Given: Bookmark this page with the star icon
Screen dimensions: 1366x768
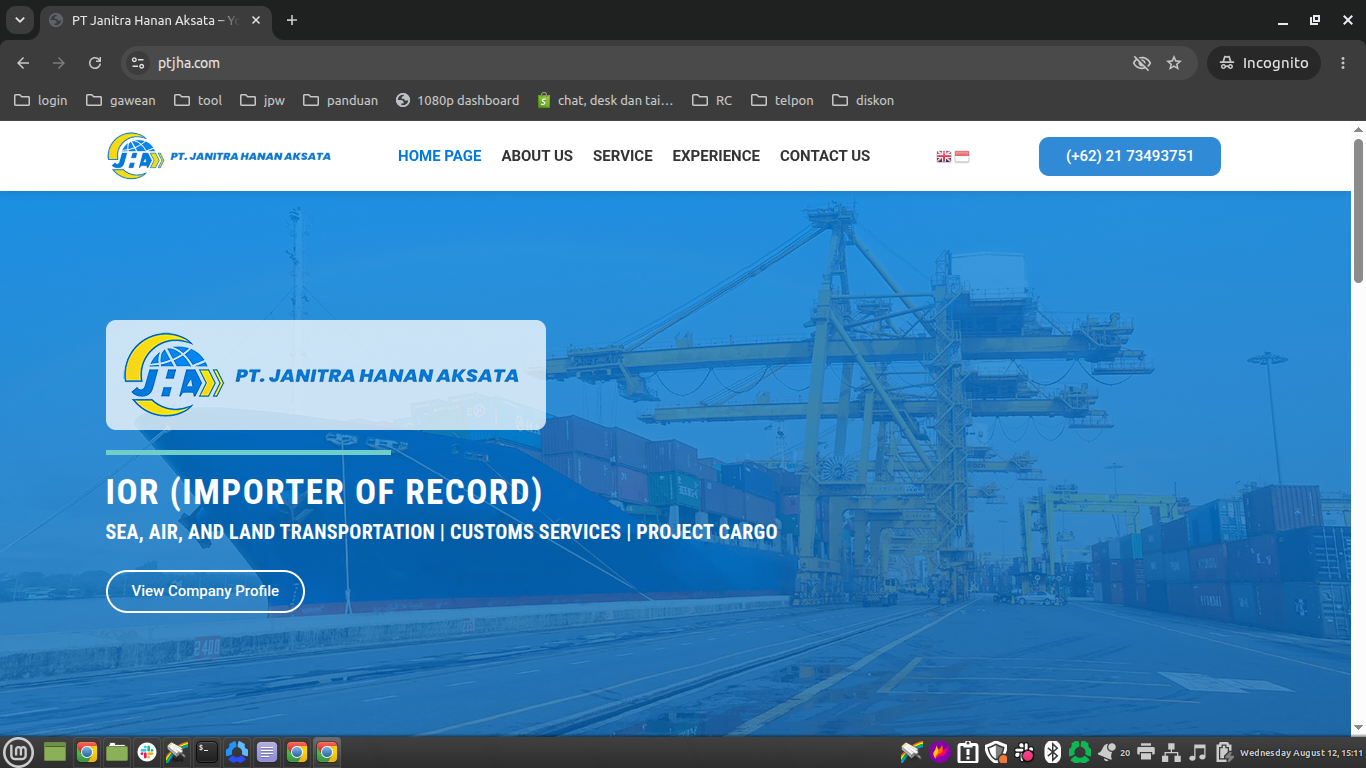Looking at the screenshot, I should point(1174,63).
